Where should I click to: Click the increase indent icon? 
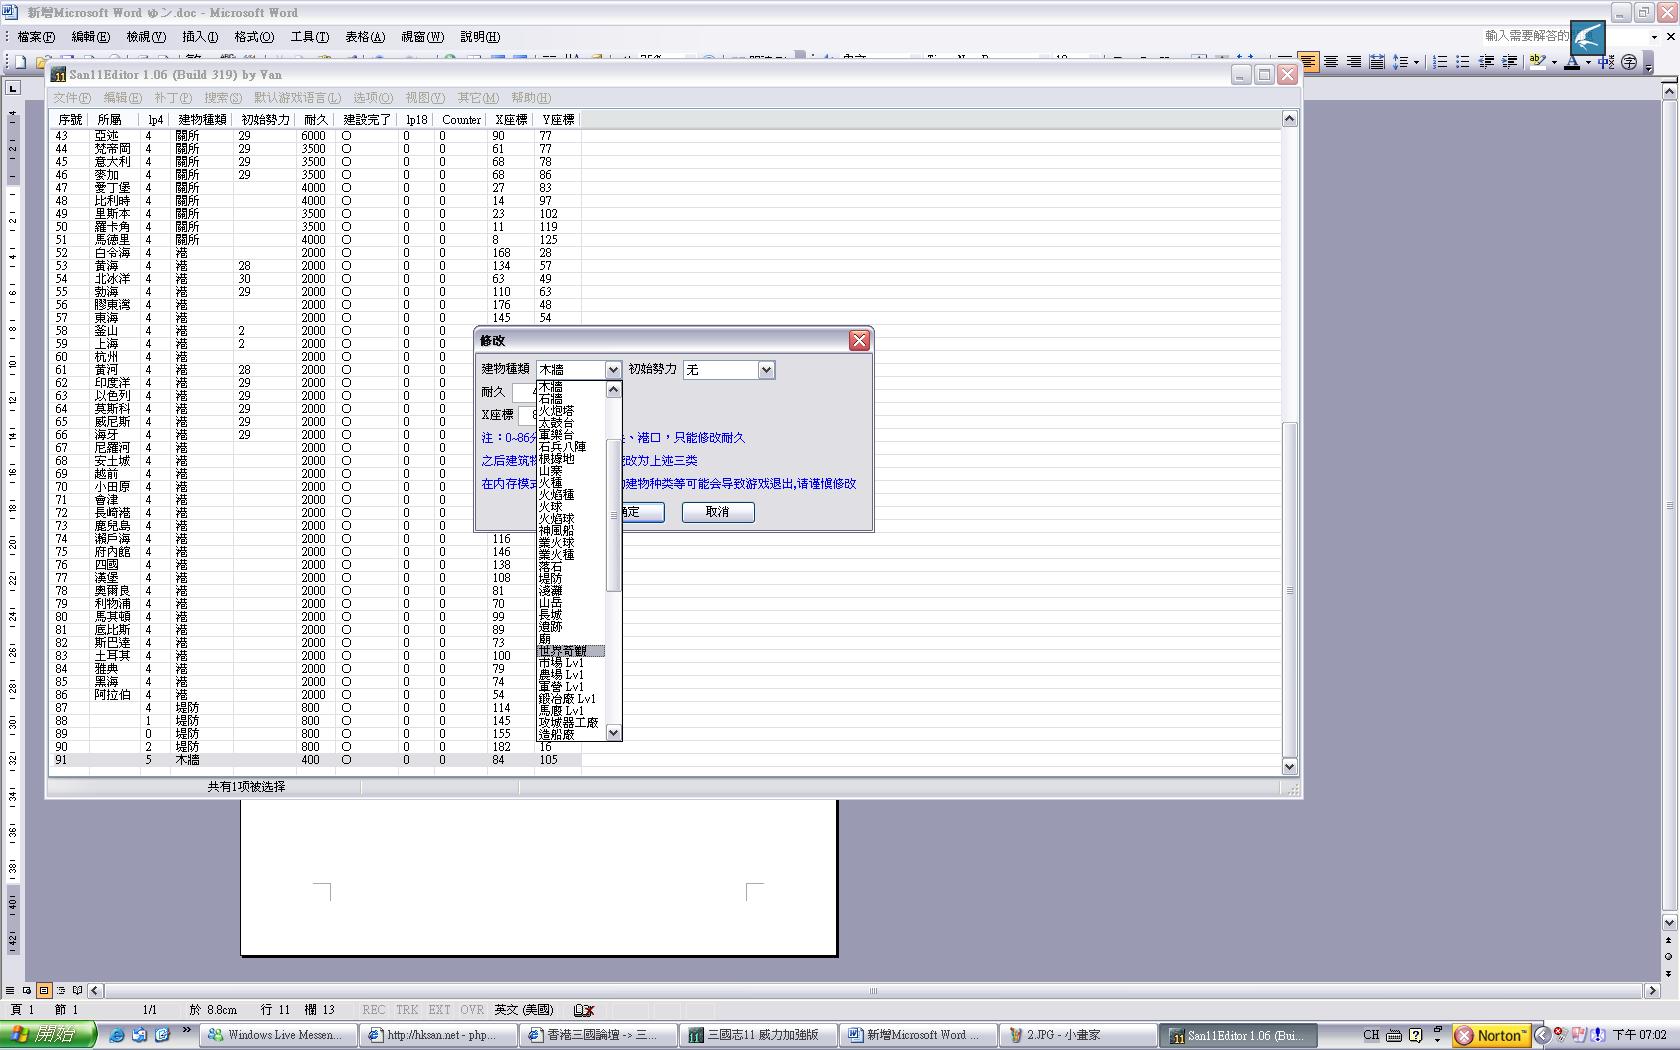pos(1510,62)
